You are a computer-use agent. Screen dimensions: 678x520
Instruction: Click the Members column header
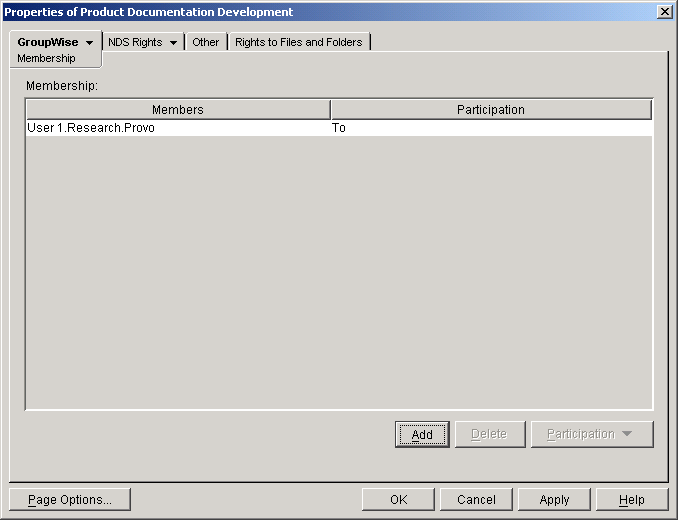178,110
